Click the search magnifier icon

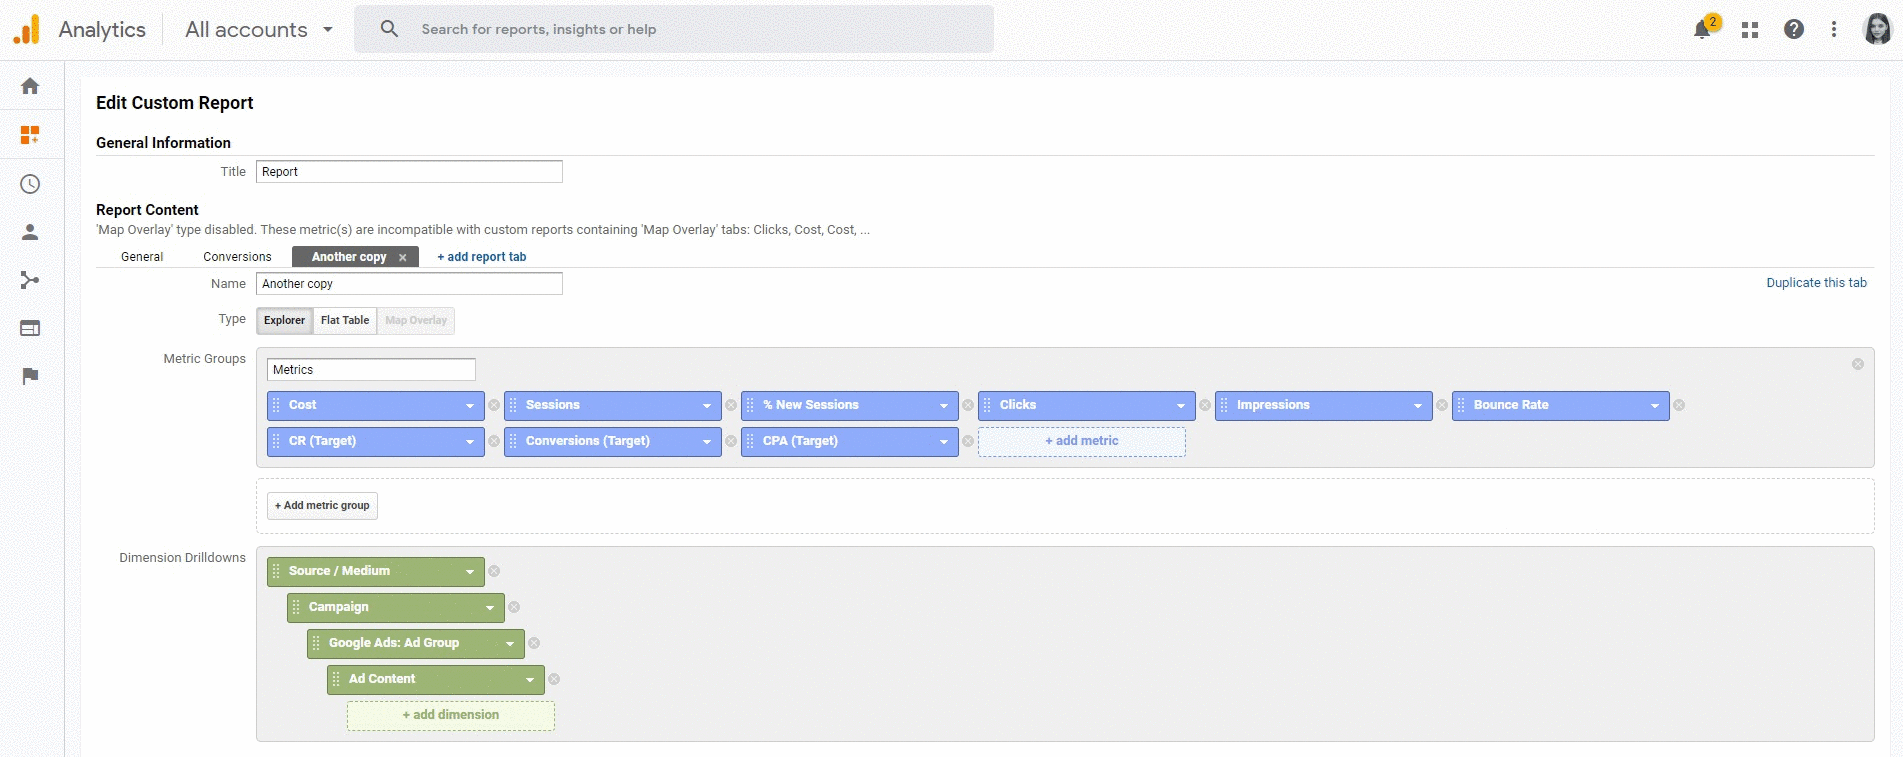coord(389,29)
